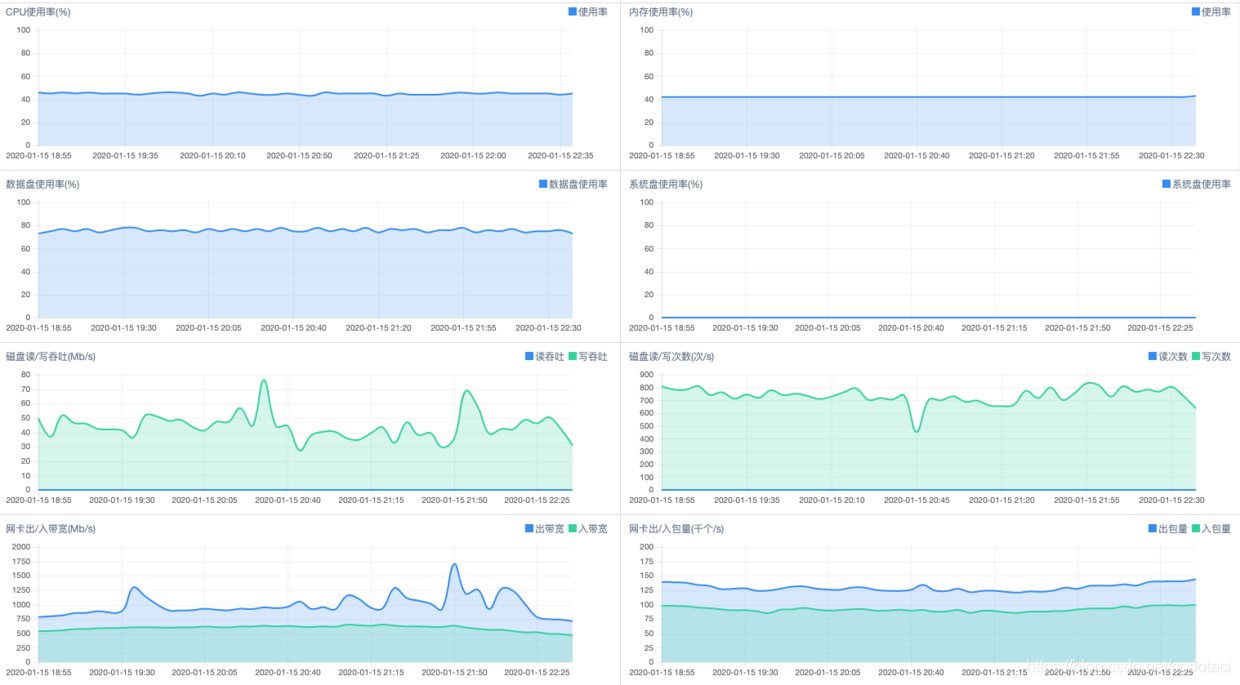Select the 磁盘读/写次数(次/s) chart title
Screen dimensions: 1240x685
[x=672, y=356]
